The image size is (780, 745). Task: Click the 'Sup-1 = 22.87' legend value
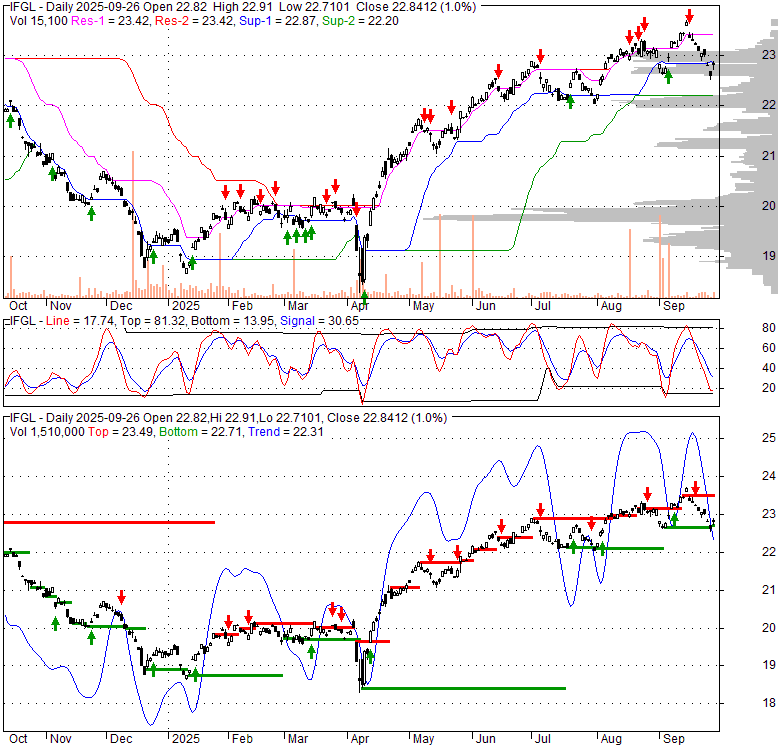point(278,21)
